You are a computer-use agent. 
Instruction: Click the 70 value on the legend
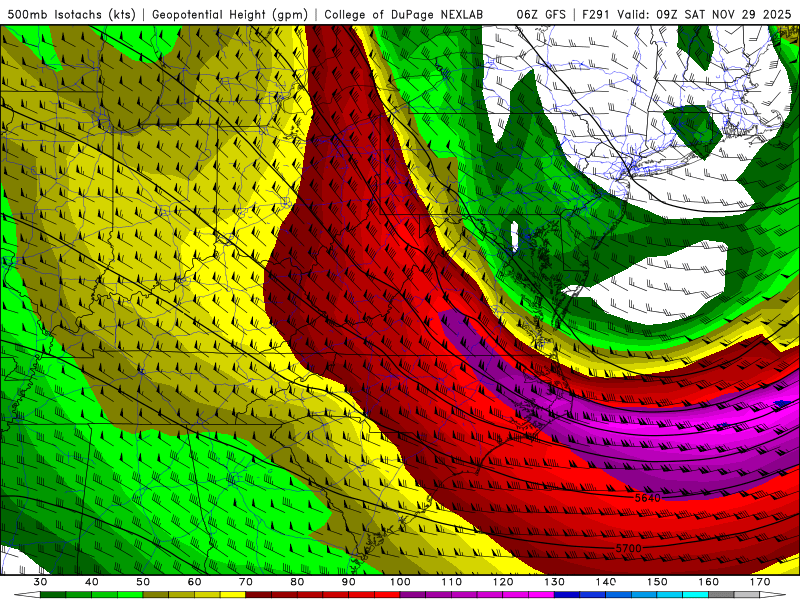(246, 582)
